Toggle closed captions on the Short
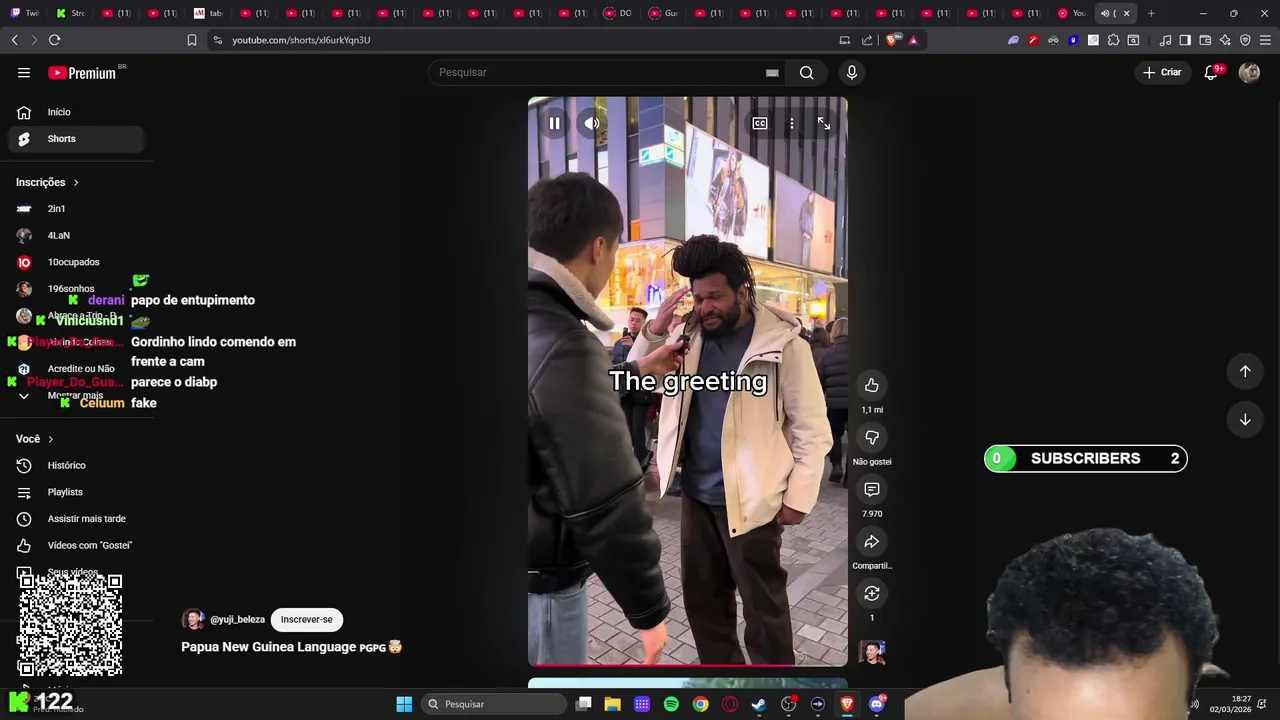 (x=760, y=123)
